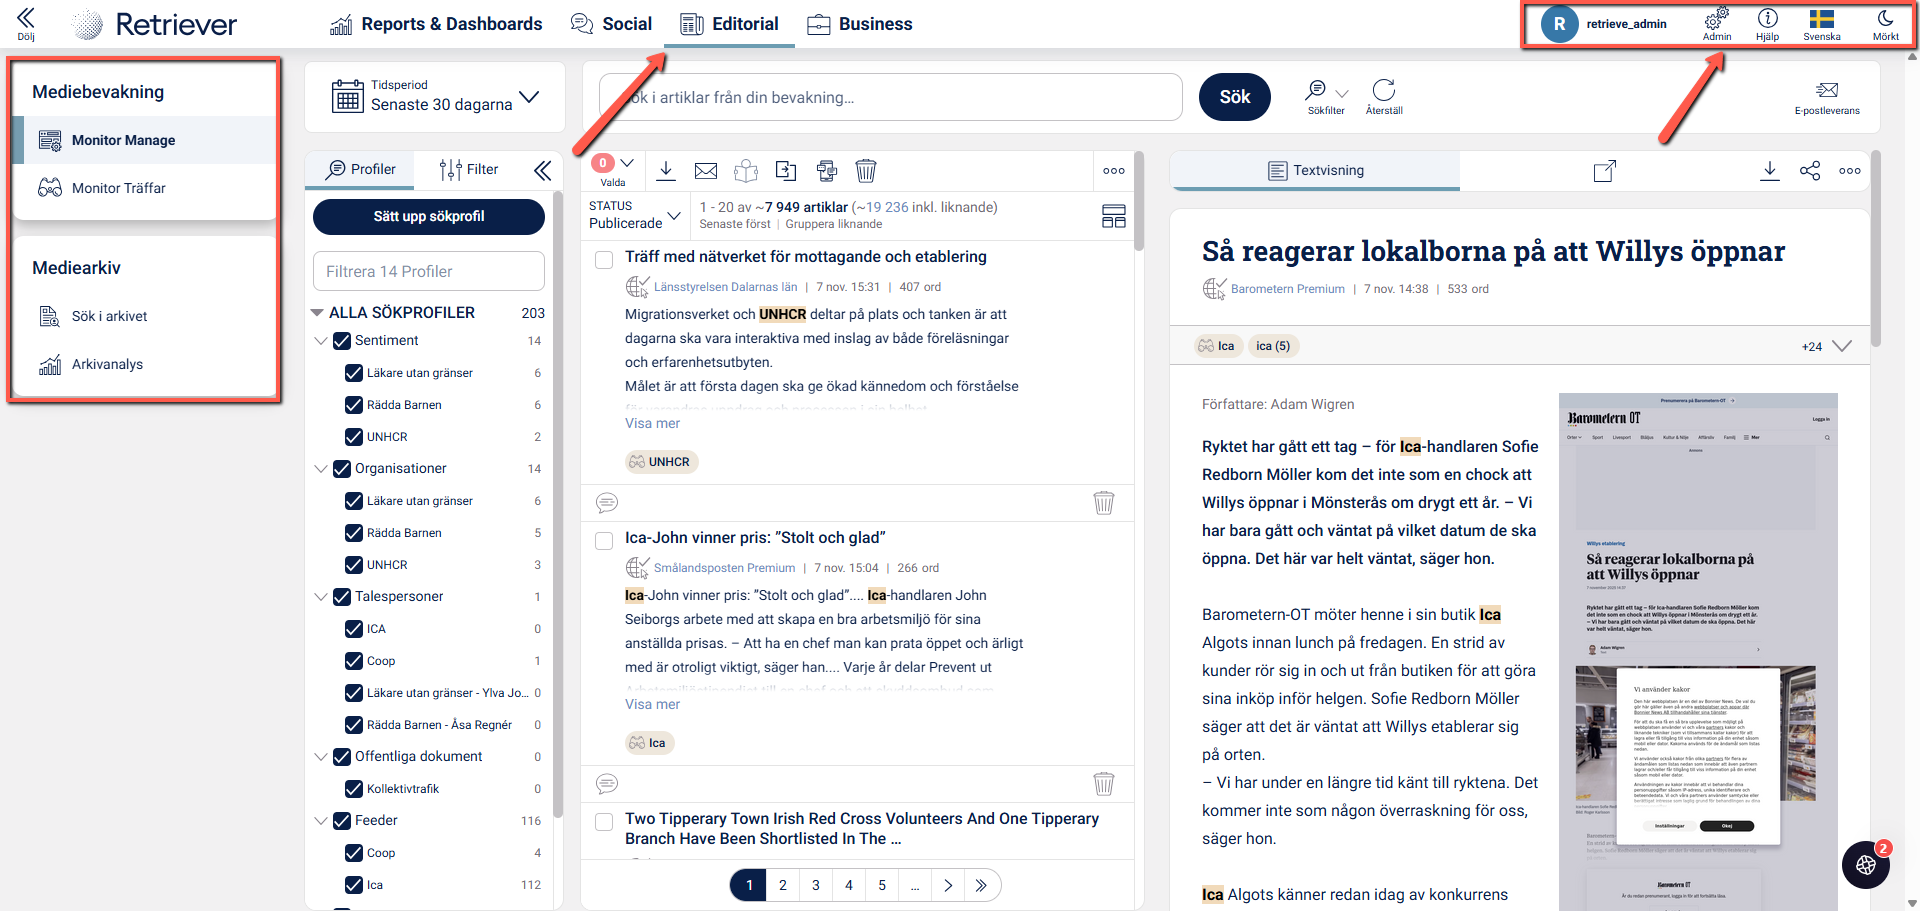The width and height of the screenshot is (1920, 911).
Task: Open comments for Träff med nätverket article
Action: (x=607, y=502)
